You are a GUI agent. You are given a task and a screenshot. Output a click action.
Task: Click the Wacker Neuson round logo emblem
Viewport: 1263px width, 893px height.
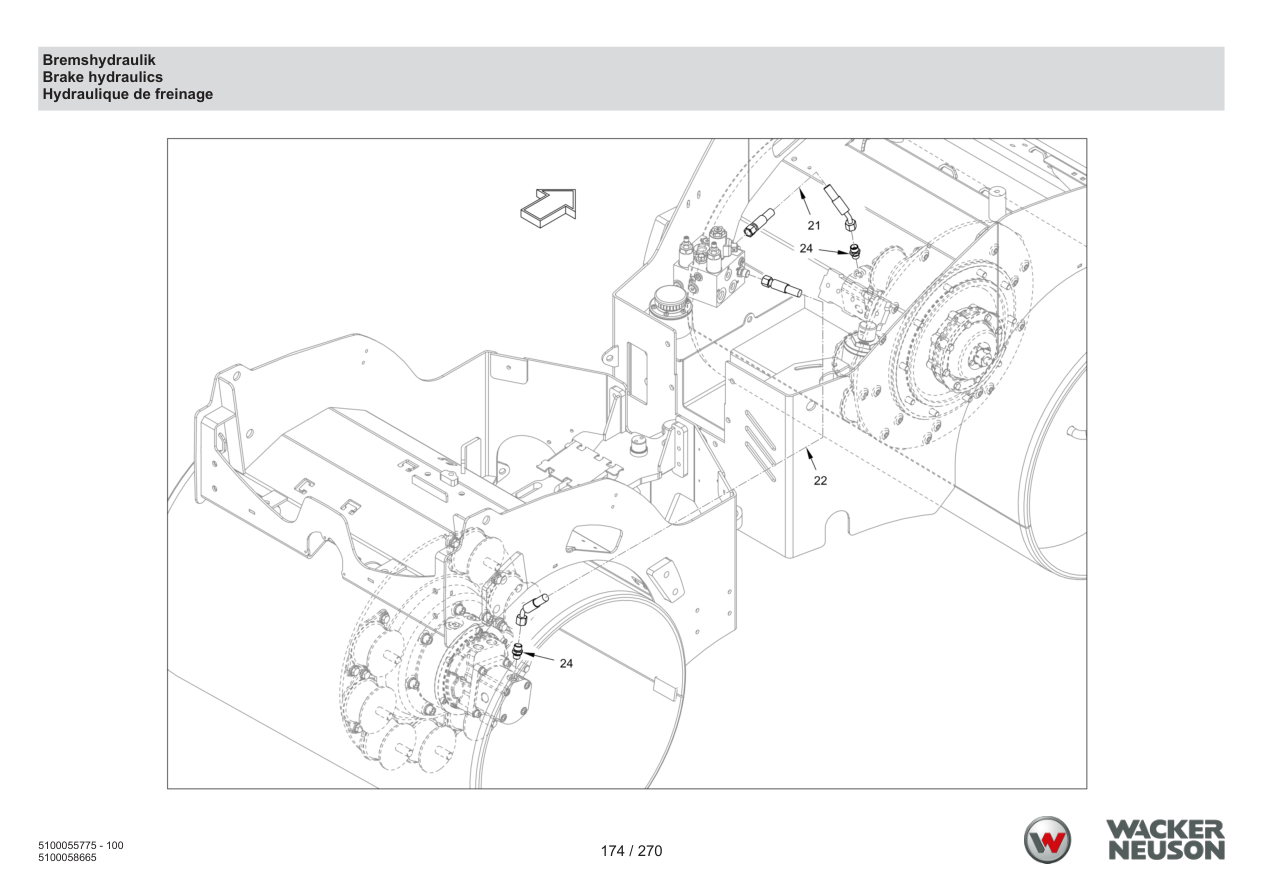tap(1046, 840)
